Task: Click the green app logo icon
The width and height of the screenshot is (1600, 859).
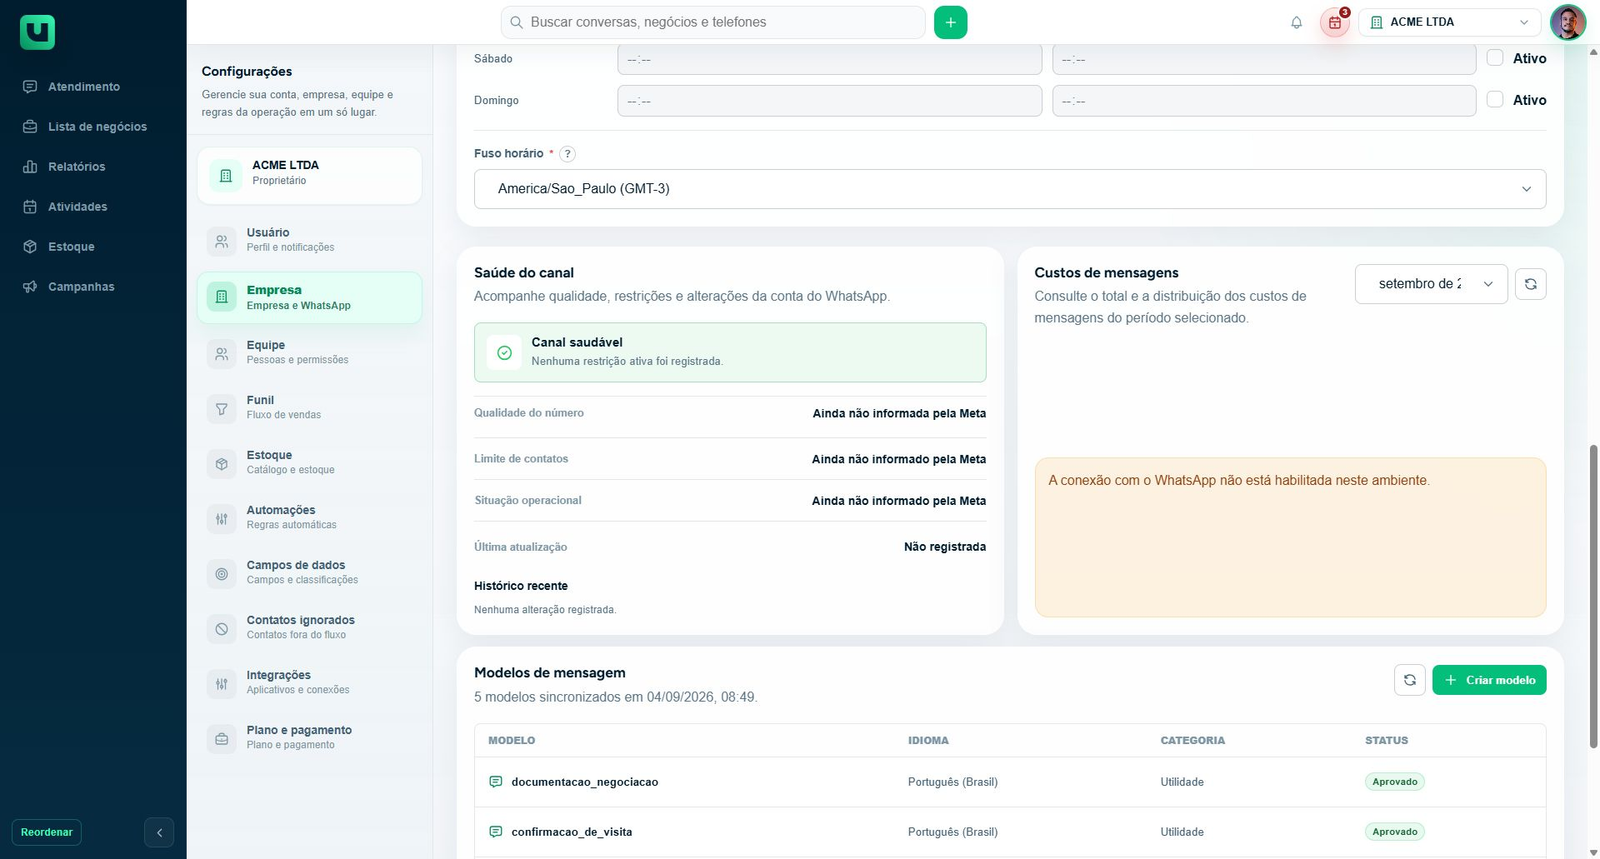Action: pos(37,32)
